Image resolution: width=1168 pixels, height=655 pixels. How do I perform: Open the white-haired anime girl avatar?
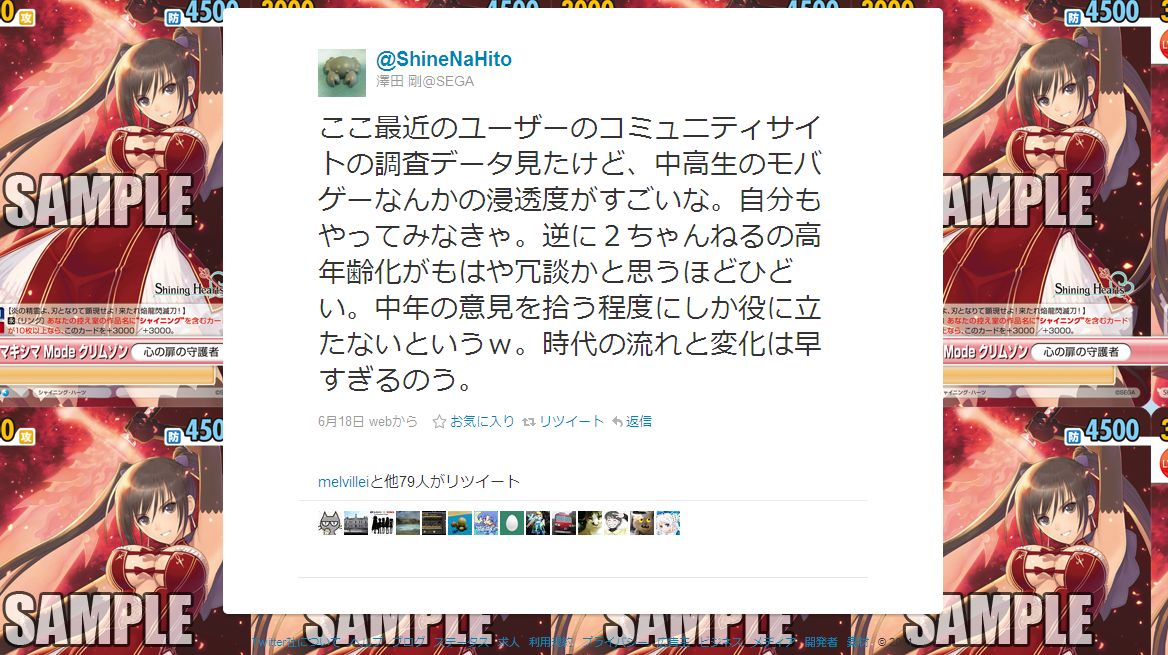[668, 523]
